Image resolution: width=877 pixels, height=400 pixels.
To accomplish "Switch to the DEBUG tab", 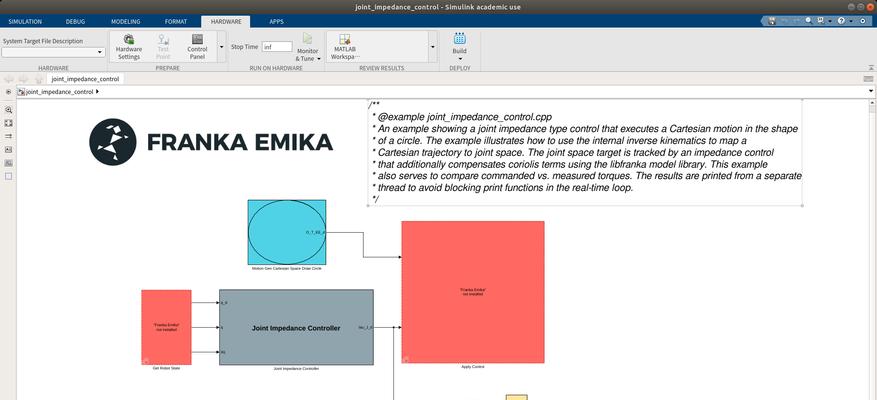I will click(x=76, y=21).
